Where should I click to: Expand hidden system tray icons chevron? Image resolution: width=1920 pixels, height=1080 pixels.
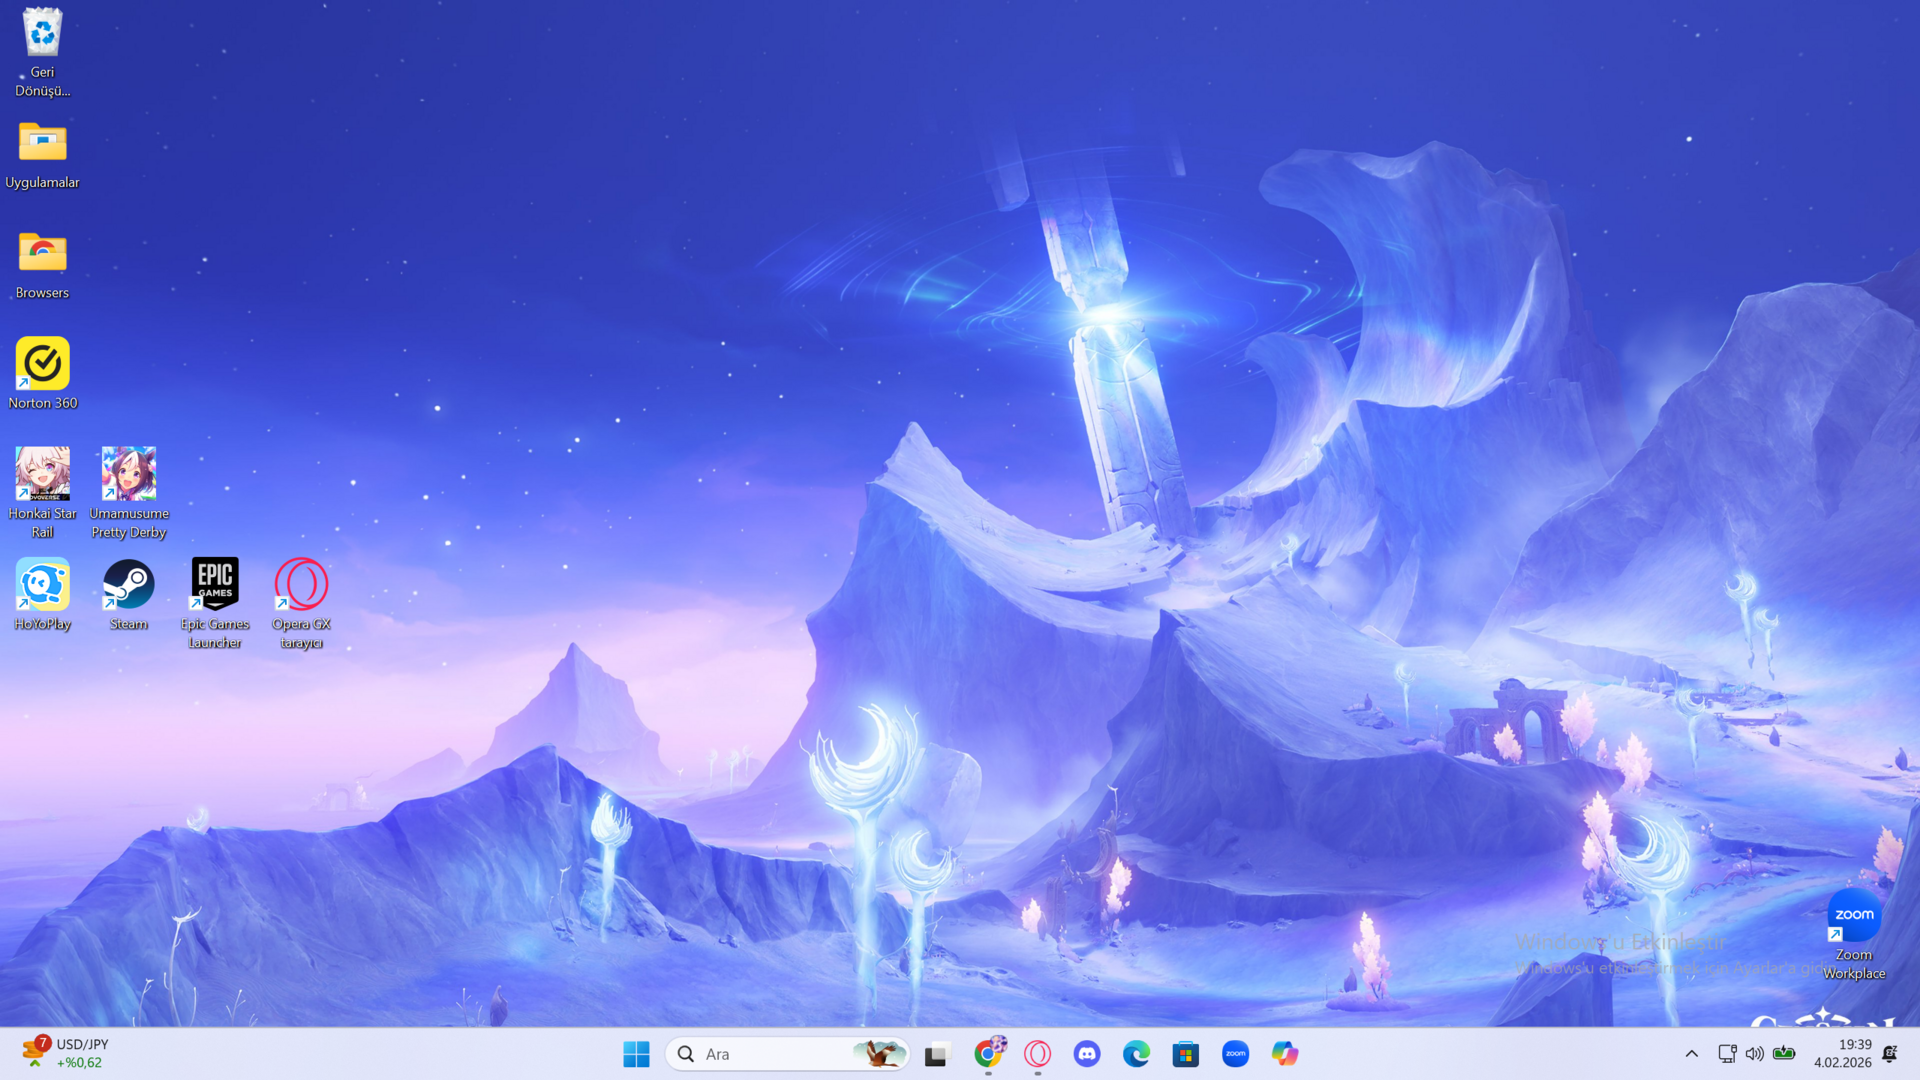pyautogui.click(x=1691, y=1054)
